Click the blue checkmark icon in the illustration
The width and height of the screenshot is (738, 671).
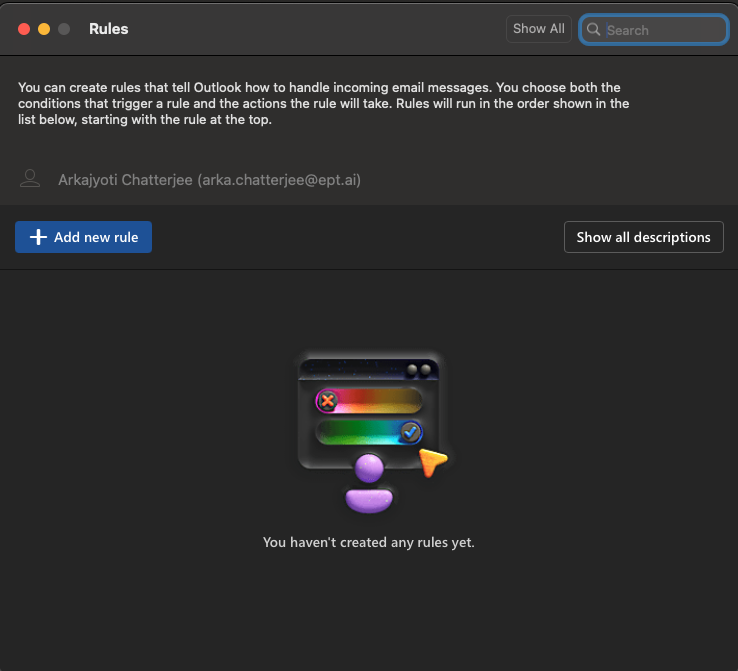click(410, 432)
